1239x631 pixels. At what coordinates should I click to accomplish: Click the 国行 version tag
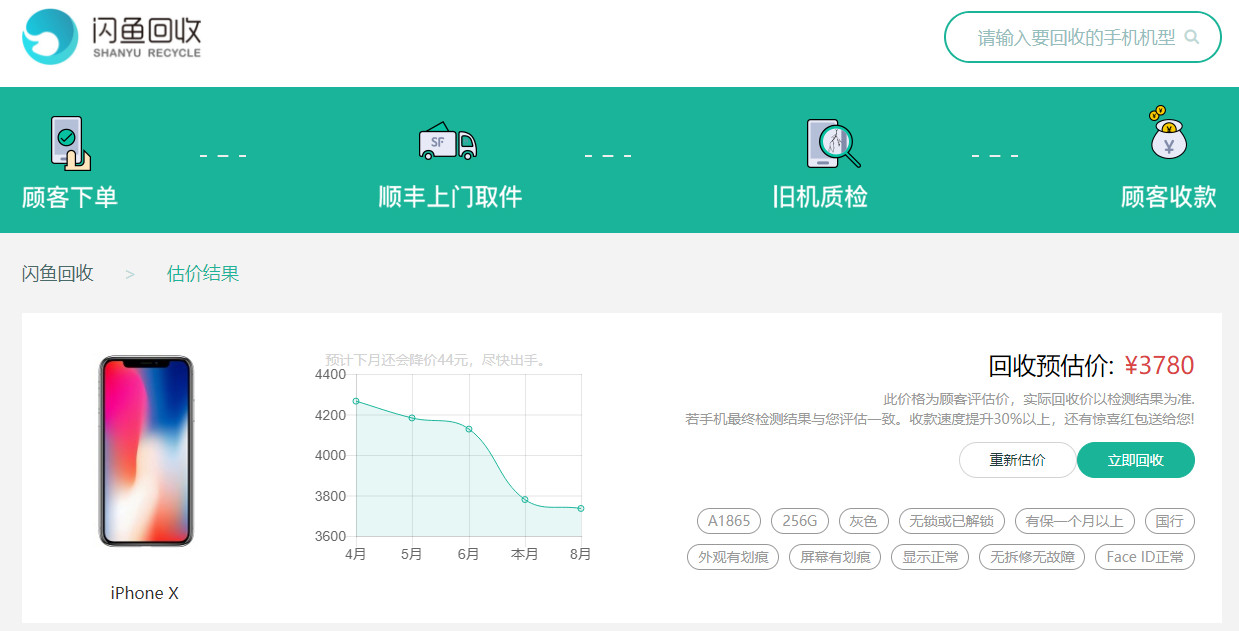click(1169, 521)
